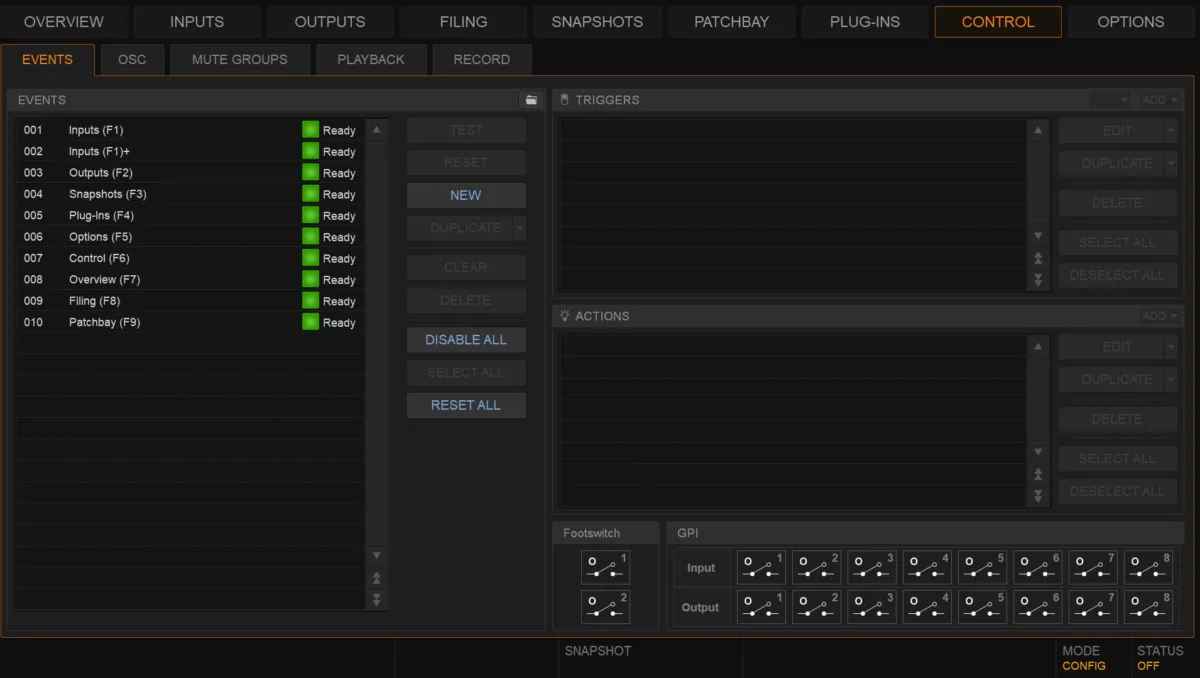
Task: Expand Actions DUPLICATE dropdown arrow
Action: (x=1171, y=379)
